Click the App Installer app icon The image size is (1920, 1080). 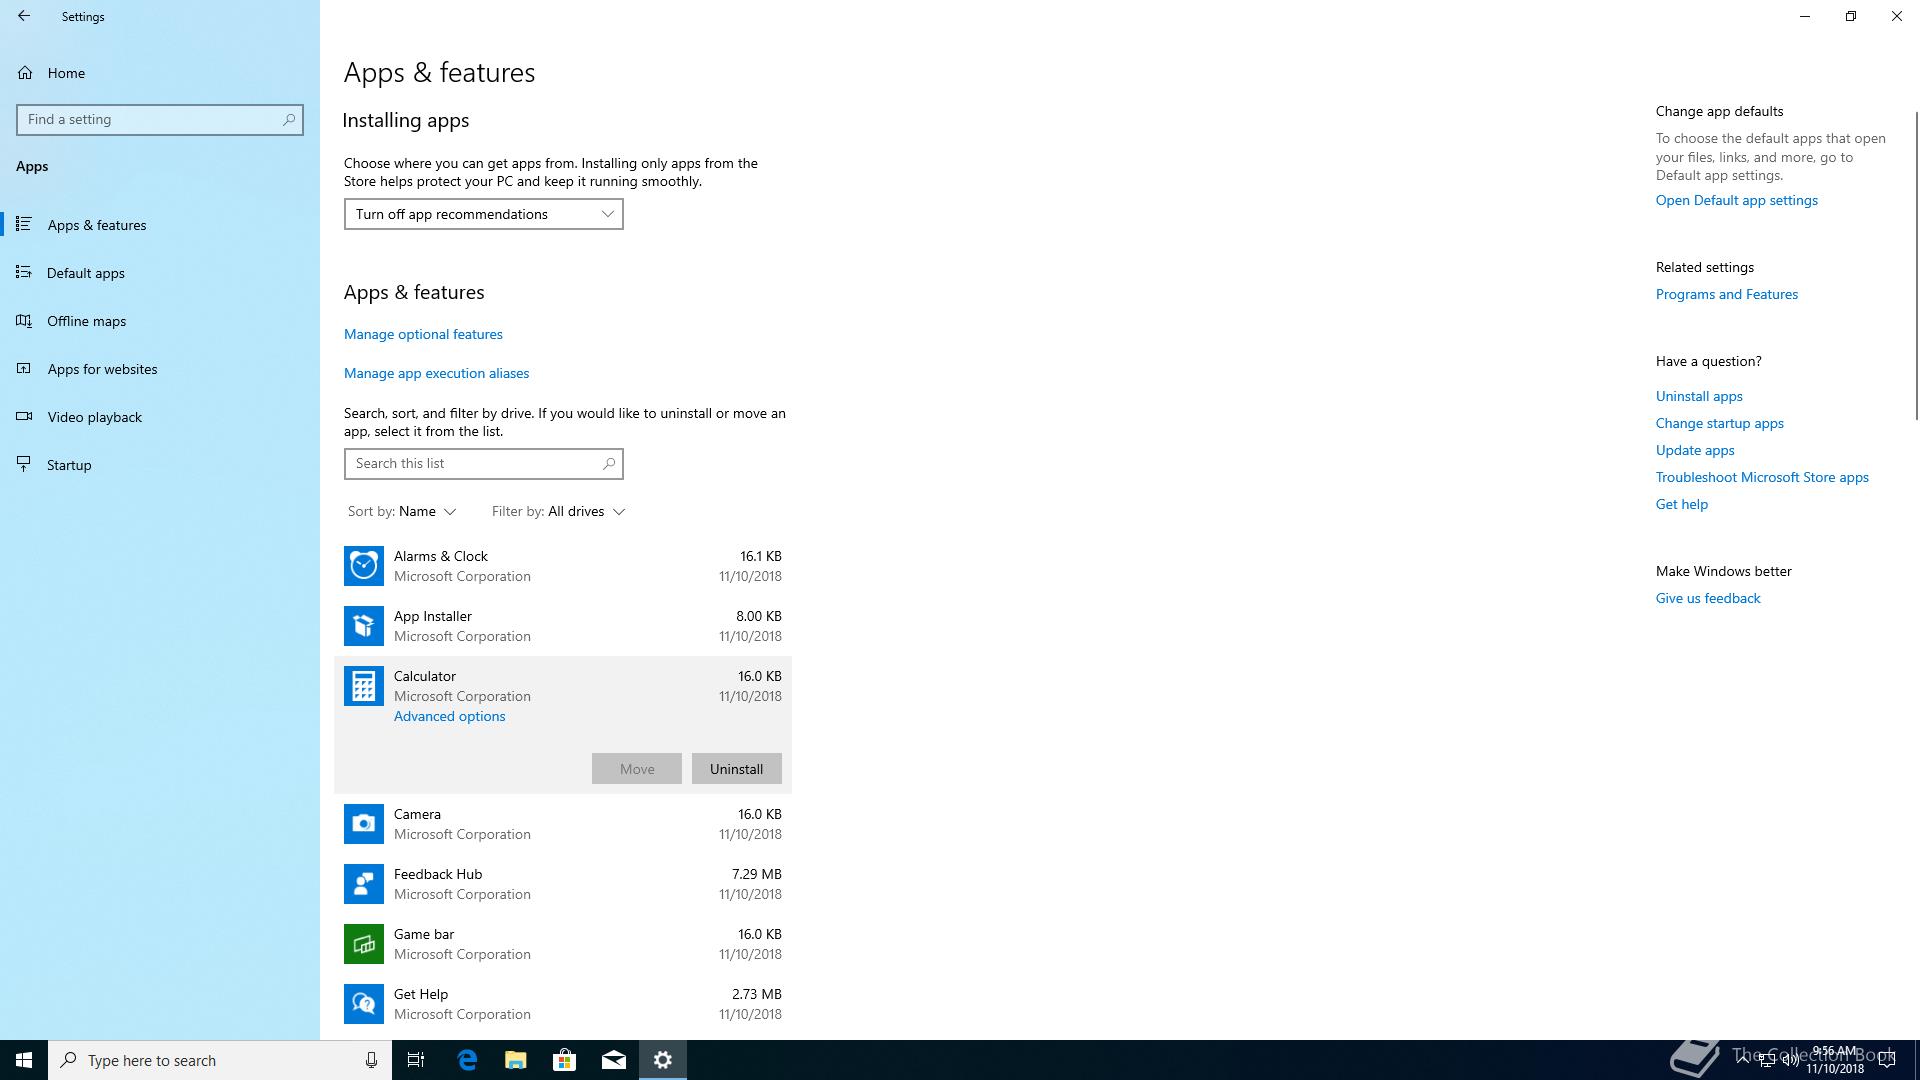tap(364, 626)
